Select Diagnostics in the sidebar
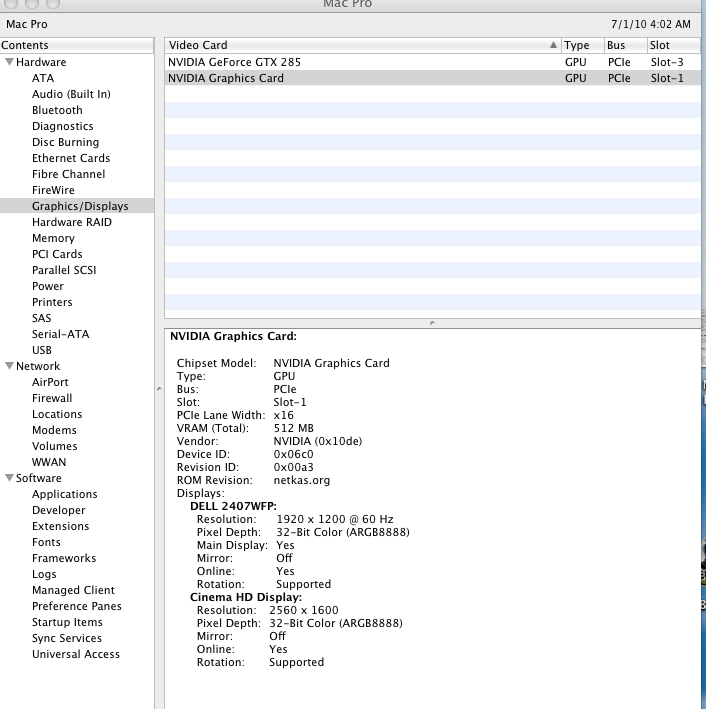Screen dimensions: 706x709 (x=62, y=126)
